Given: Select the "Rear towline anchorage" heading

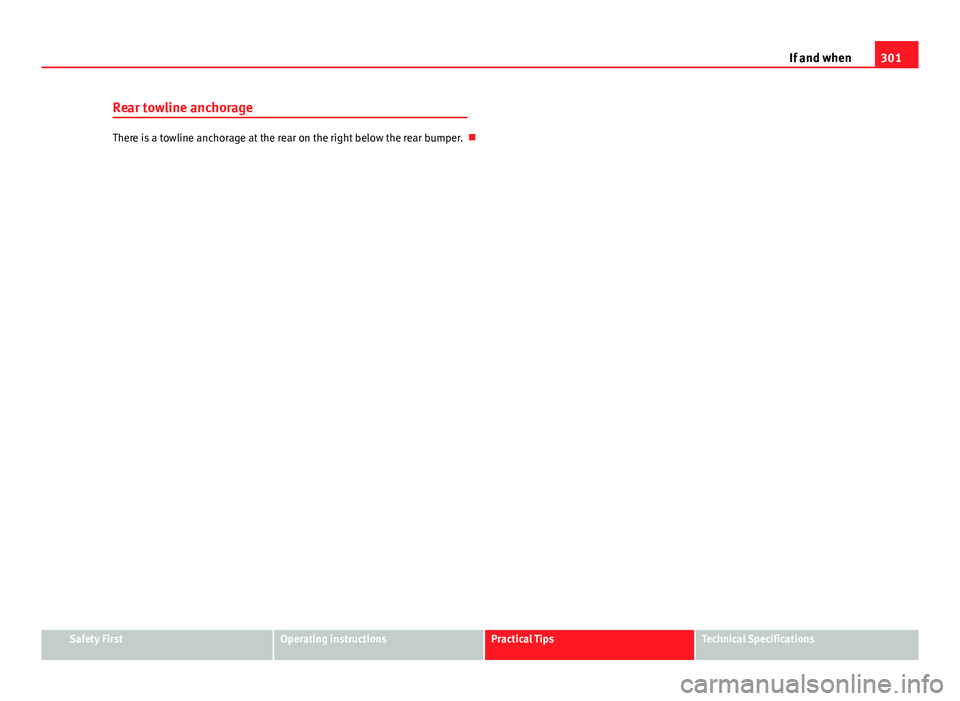Looking at the screenshot, I should [182, 107].
